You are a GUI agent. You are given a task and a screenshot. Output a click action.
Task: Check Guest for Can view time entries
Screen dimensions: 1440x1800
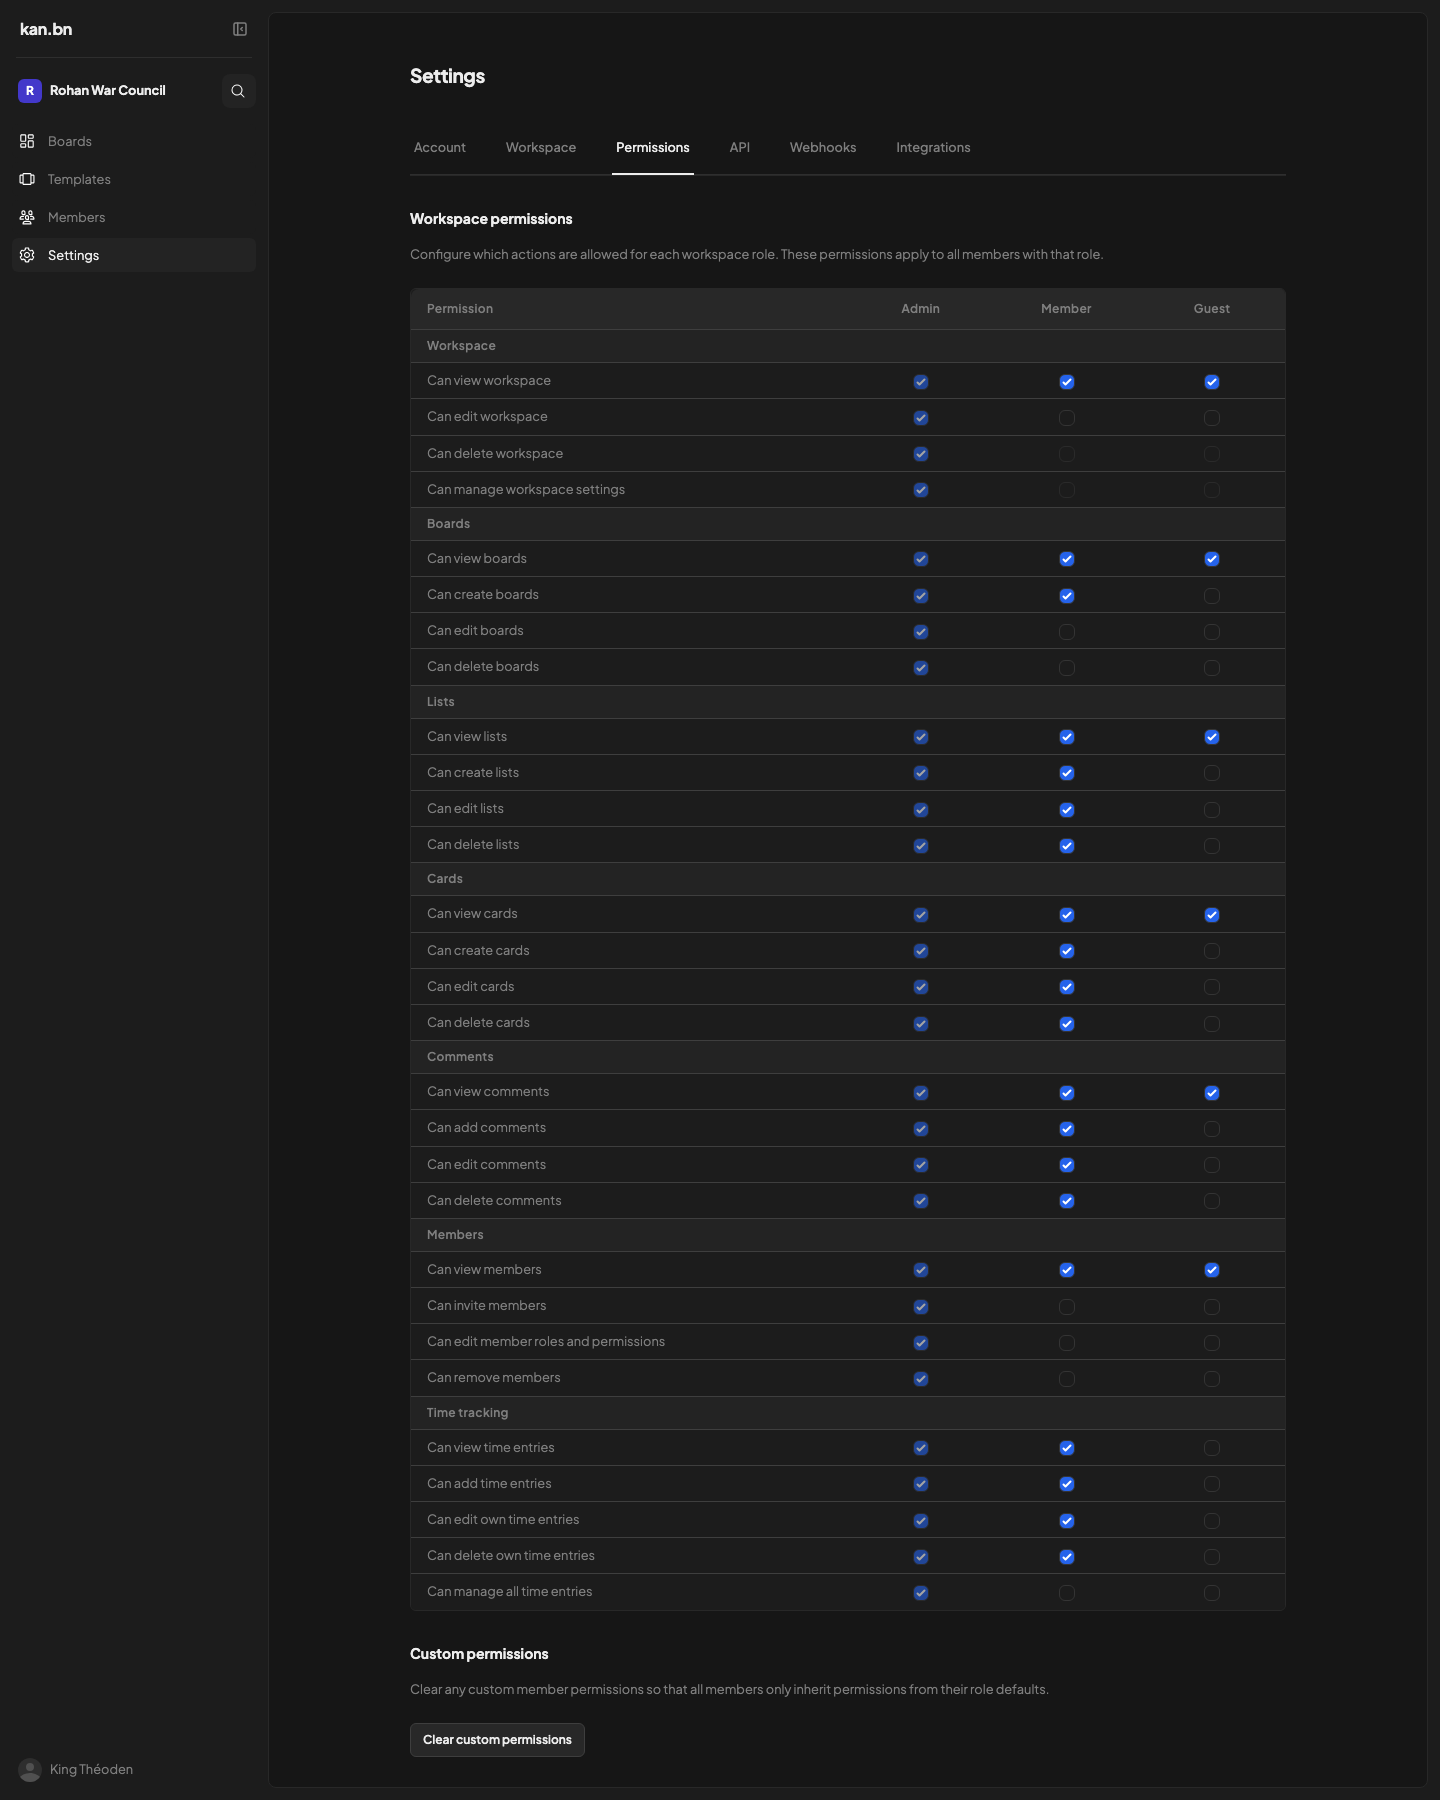[x=1212, y=1448]
